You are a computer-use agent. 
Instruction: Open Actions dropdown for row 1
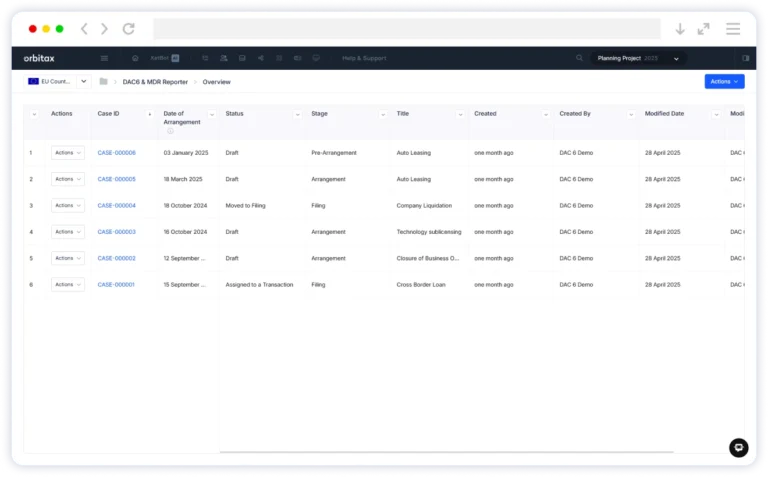[68, 153]
